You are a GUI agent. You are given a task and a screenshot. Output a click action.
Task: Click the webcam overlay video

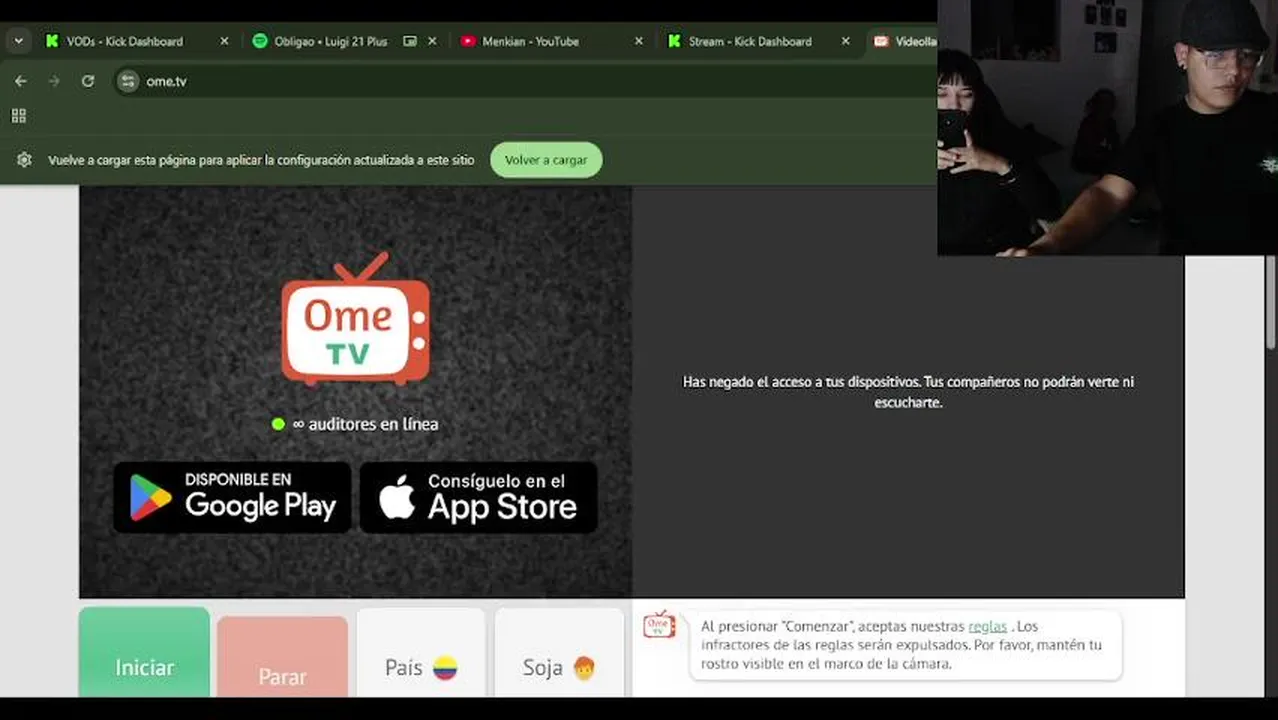point(1107,128)
